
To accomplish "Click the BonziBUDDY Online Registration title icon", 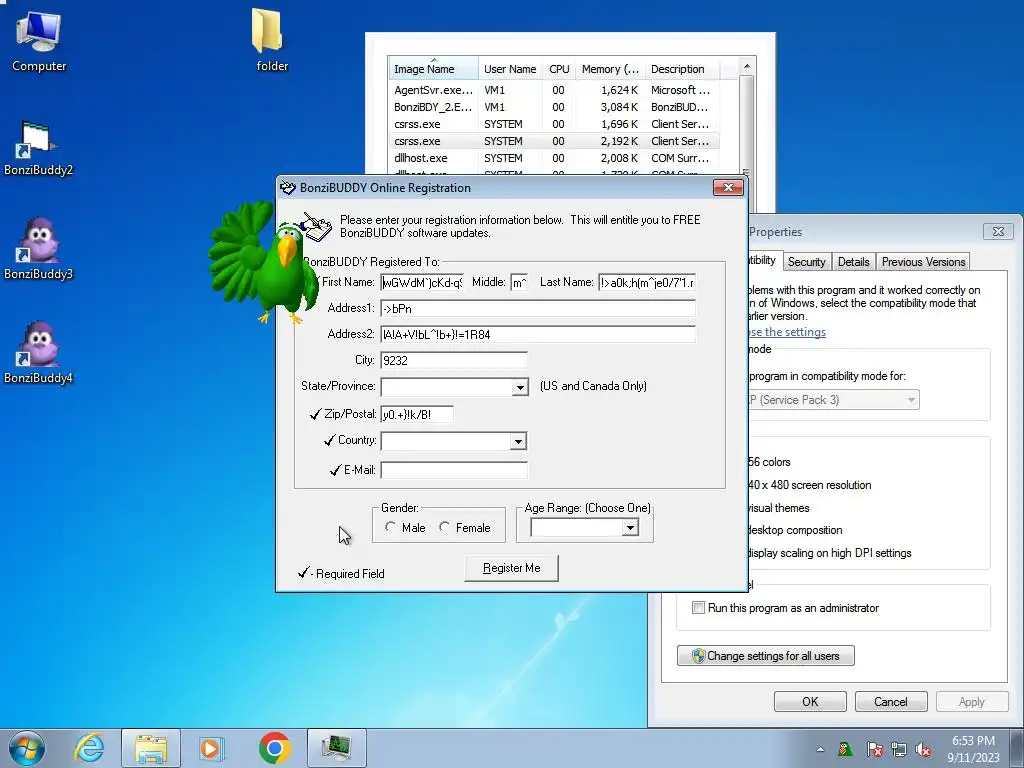I will tap(287, 188).
